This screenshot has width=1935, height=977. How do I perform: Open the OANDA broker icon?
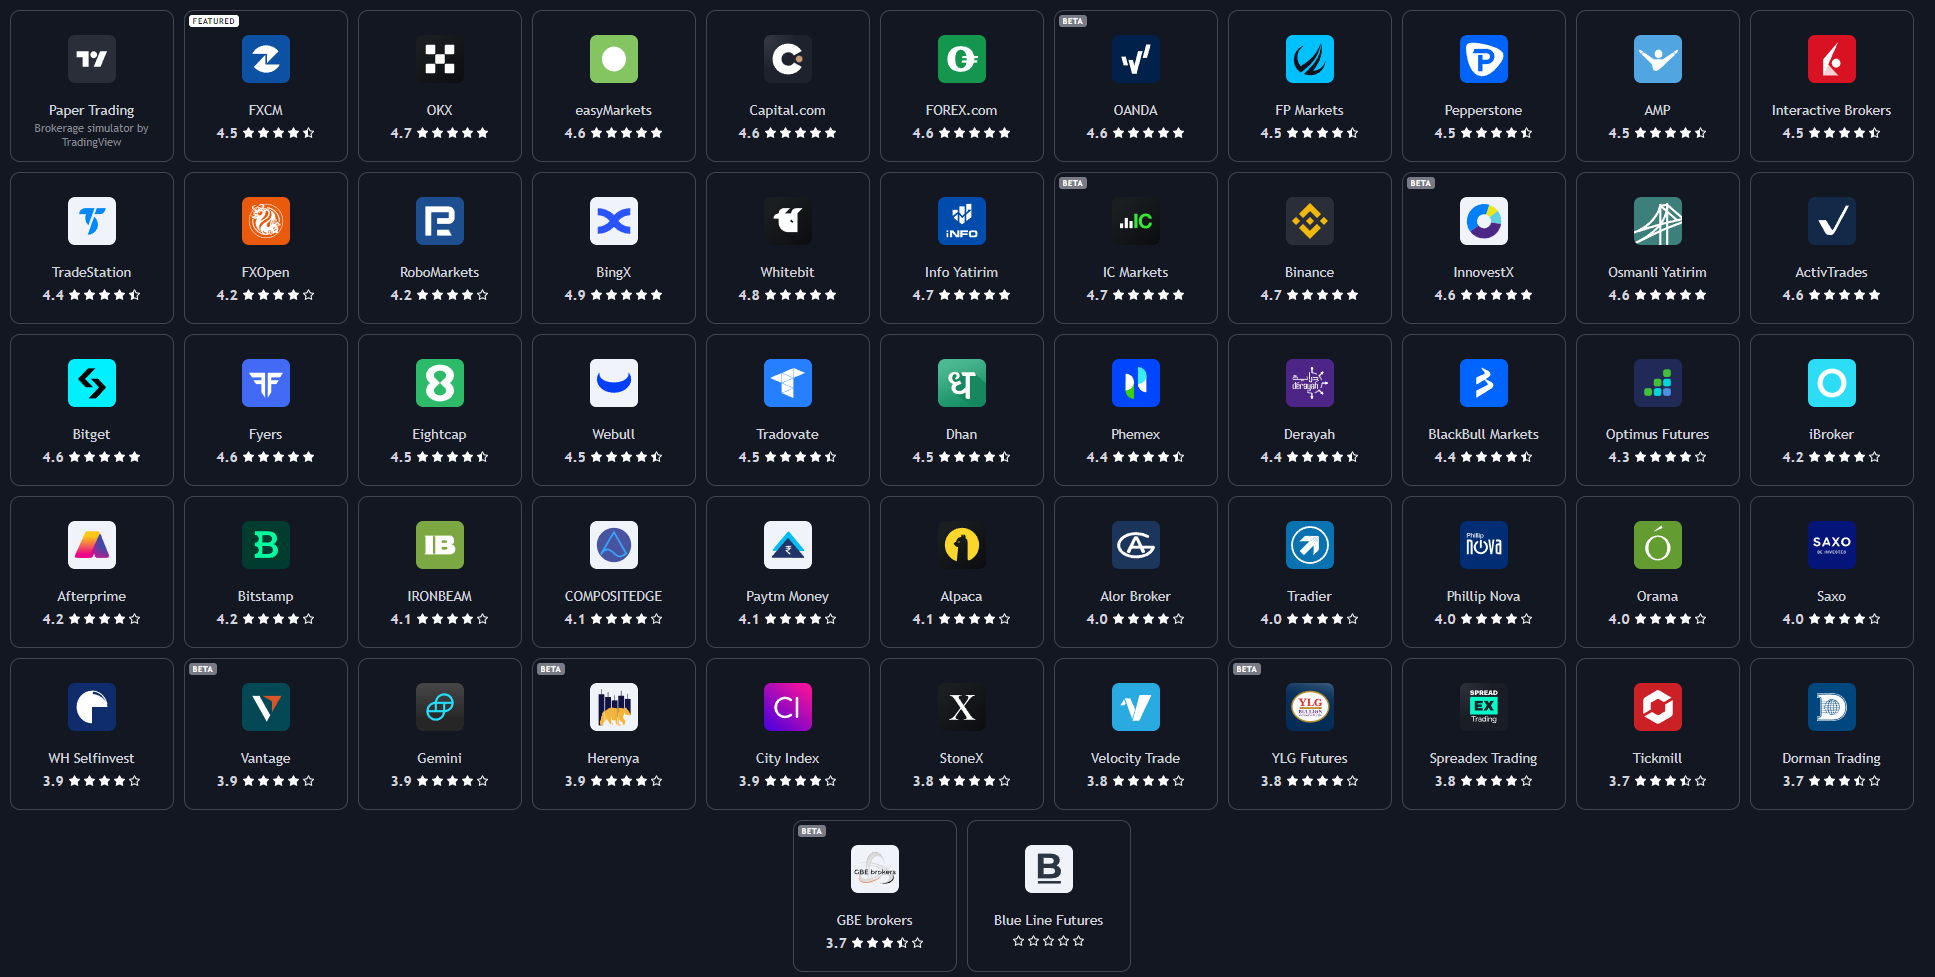point(1136,59)
